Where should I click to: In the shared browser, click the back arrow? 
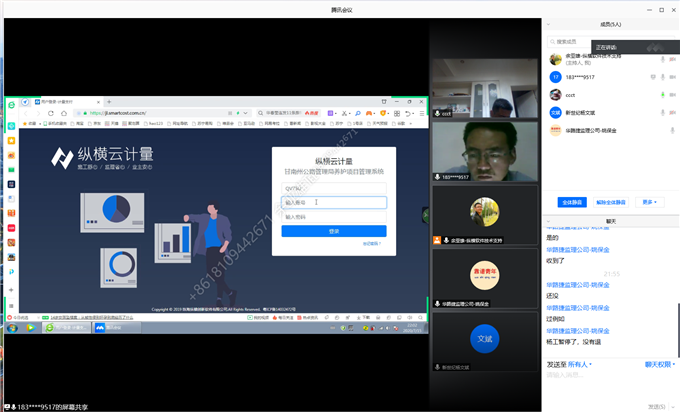coord(26,113)
